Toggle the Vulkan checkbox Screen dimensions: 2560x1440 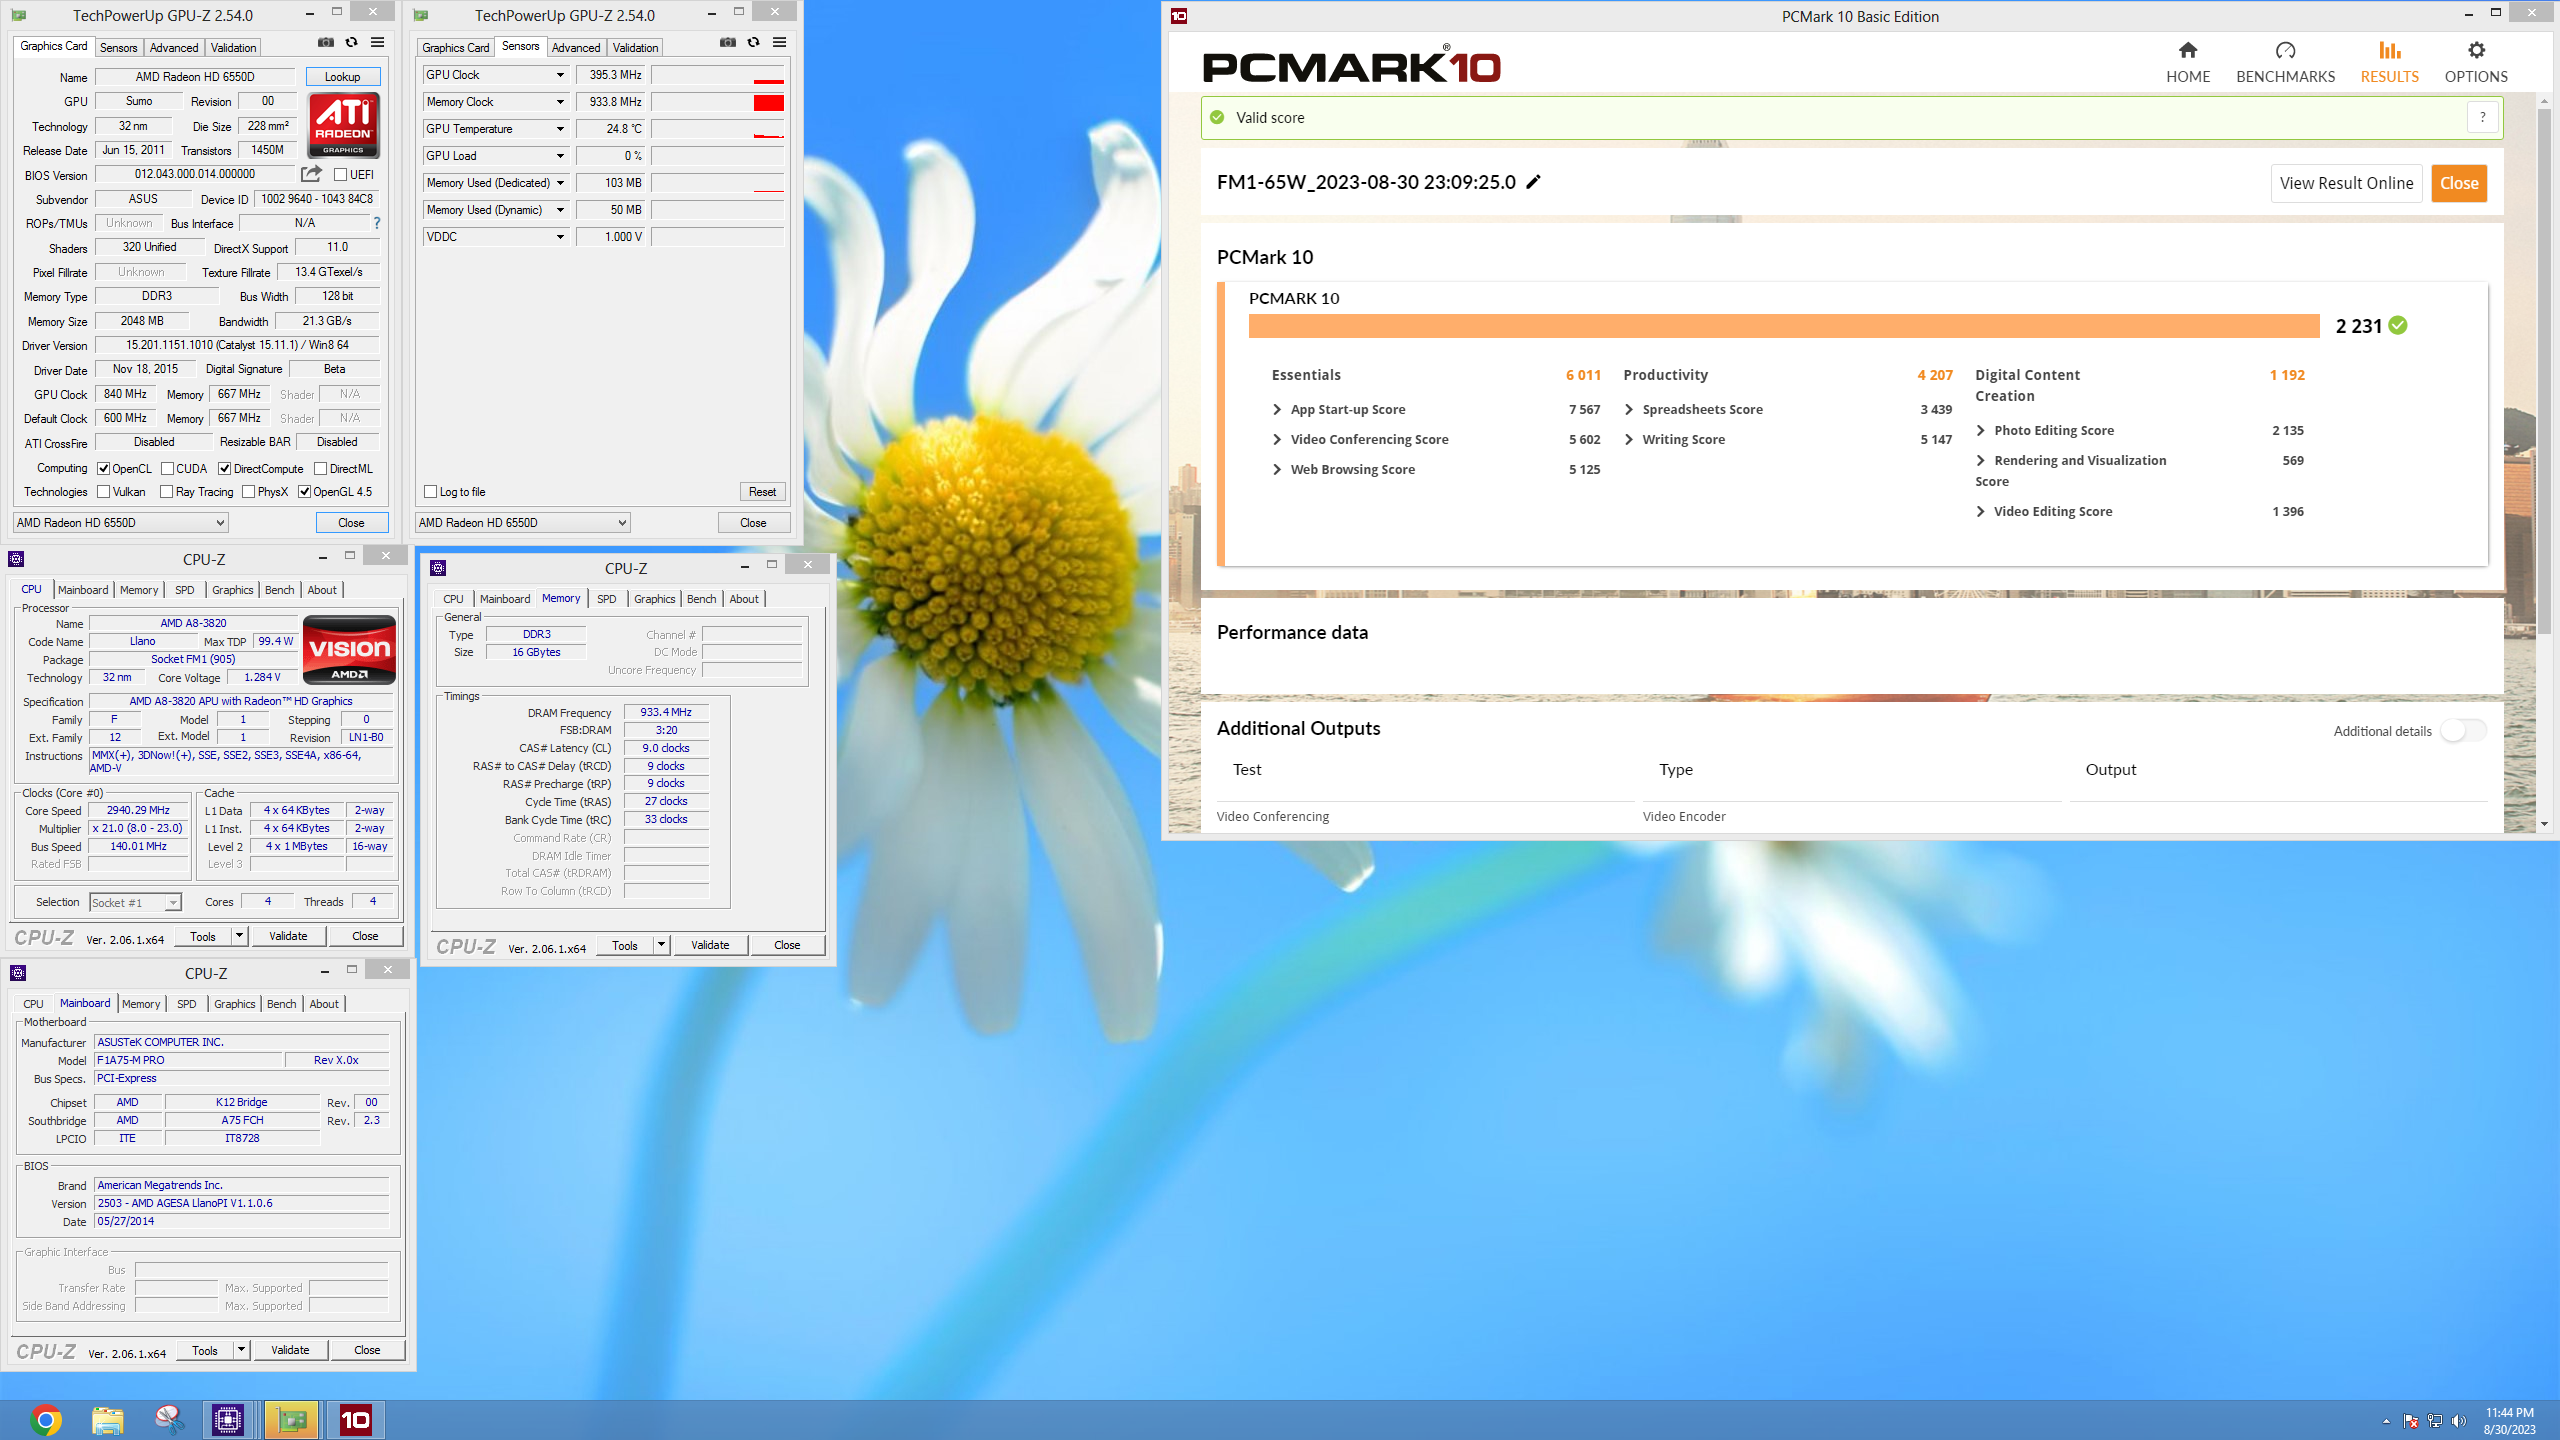pos(103,491)
